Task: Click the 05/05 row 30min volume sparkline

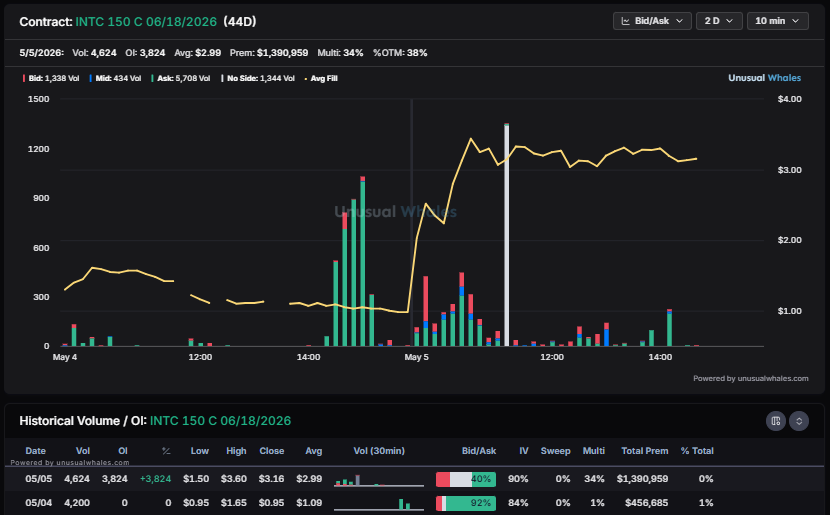Action: coord(379,480)
